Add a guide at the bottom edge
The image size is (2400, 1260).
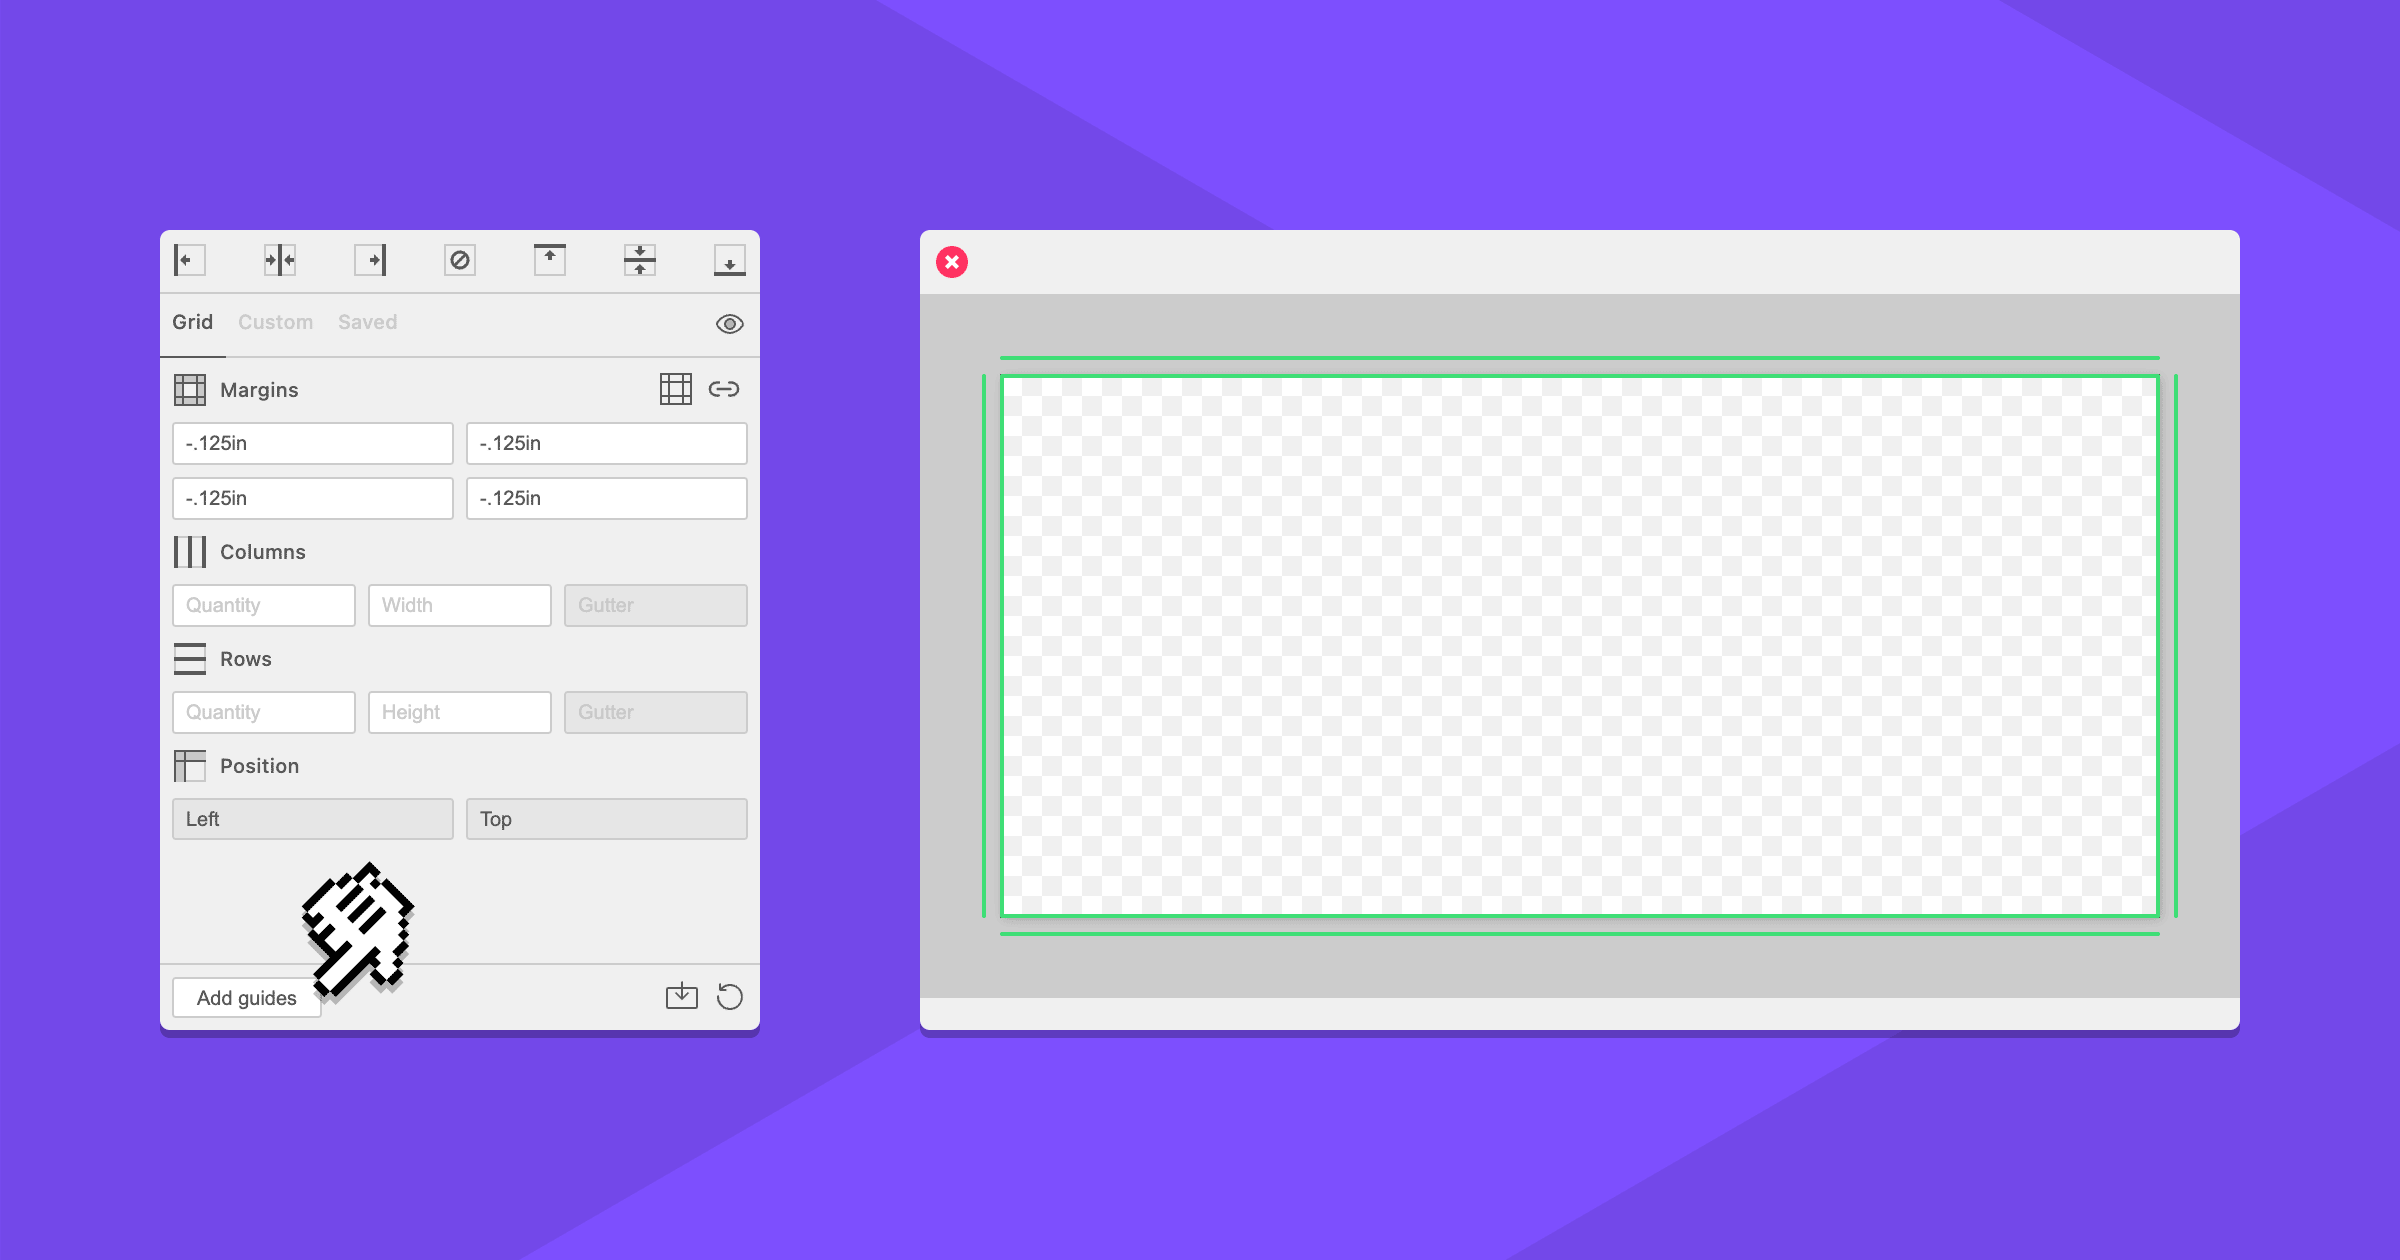click(x=729, y=260)
